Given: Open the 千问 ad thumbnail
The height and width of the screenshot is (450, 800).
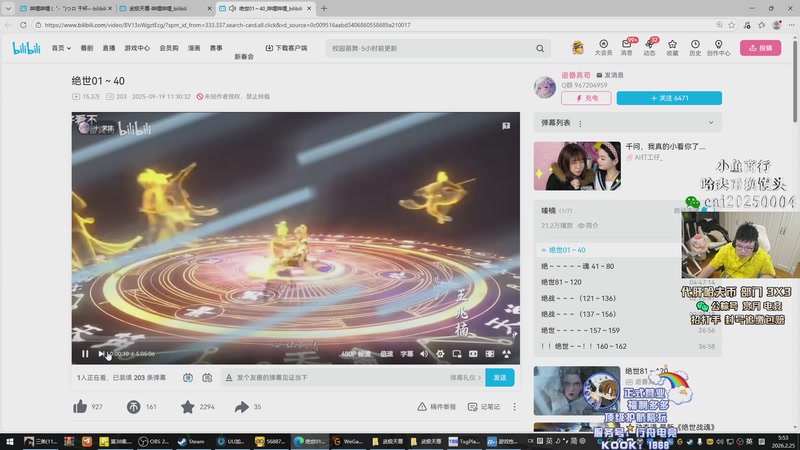Looking at the screenshot, I should tap(577, 166).
